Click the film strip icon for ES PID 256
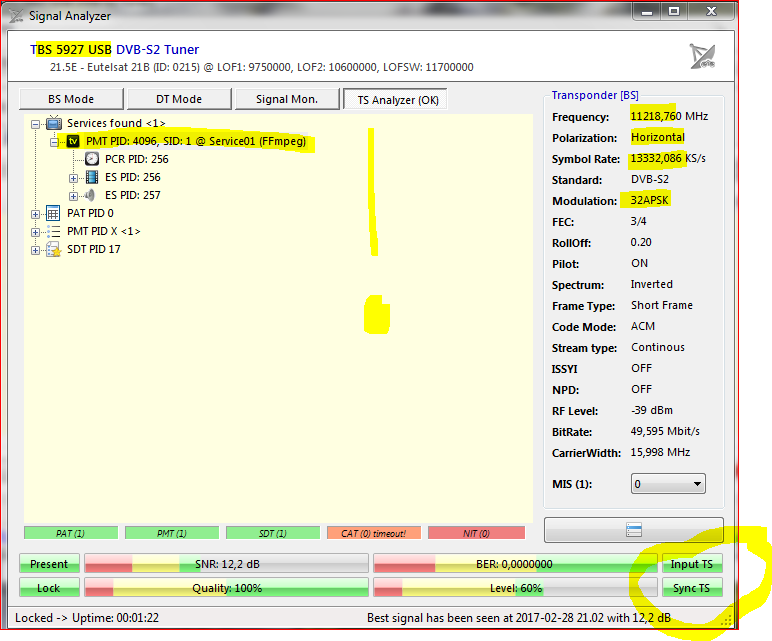The height and width of the screenshot is (641, 772). click(x=92, y=177)
